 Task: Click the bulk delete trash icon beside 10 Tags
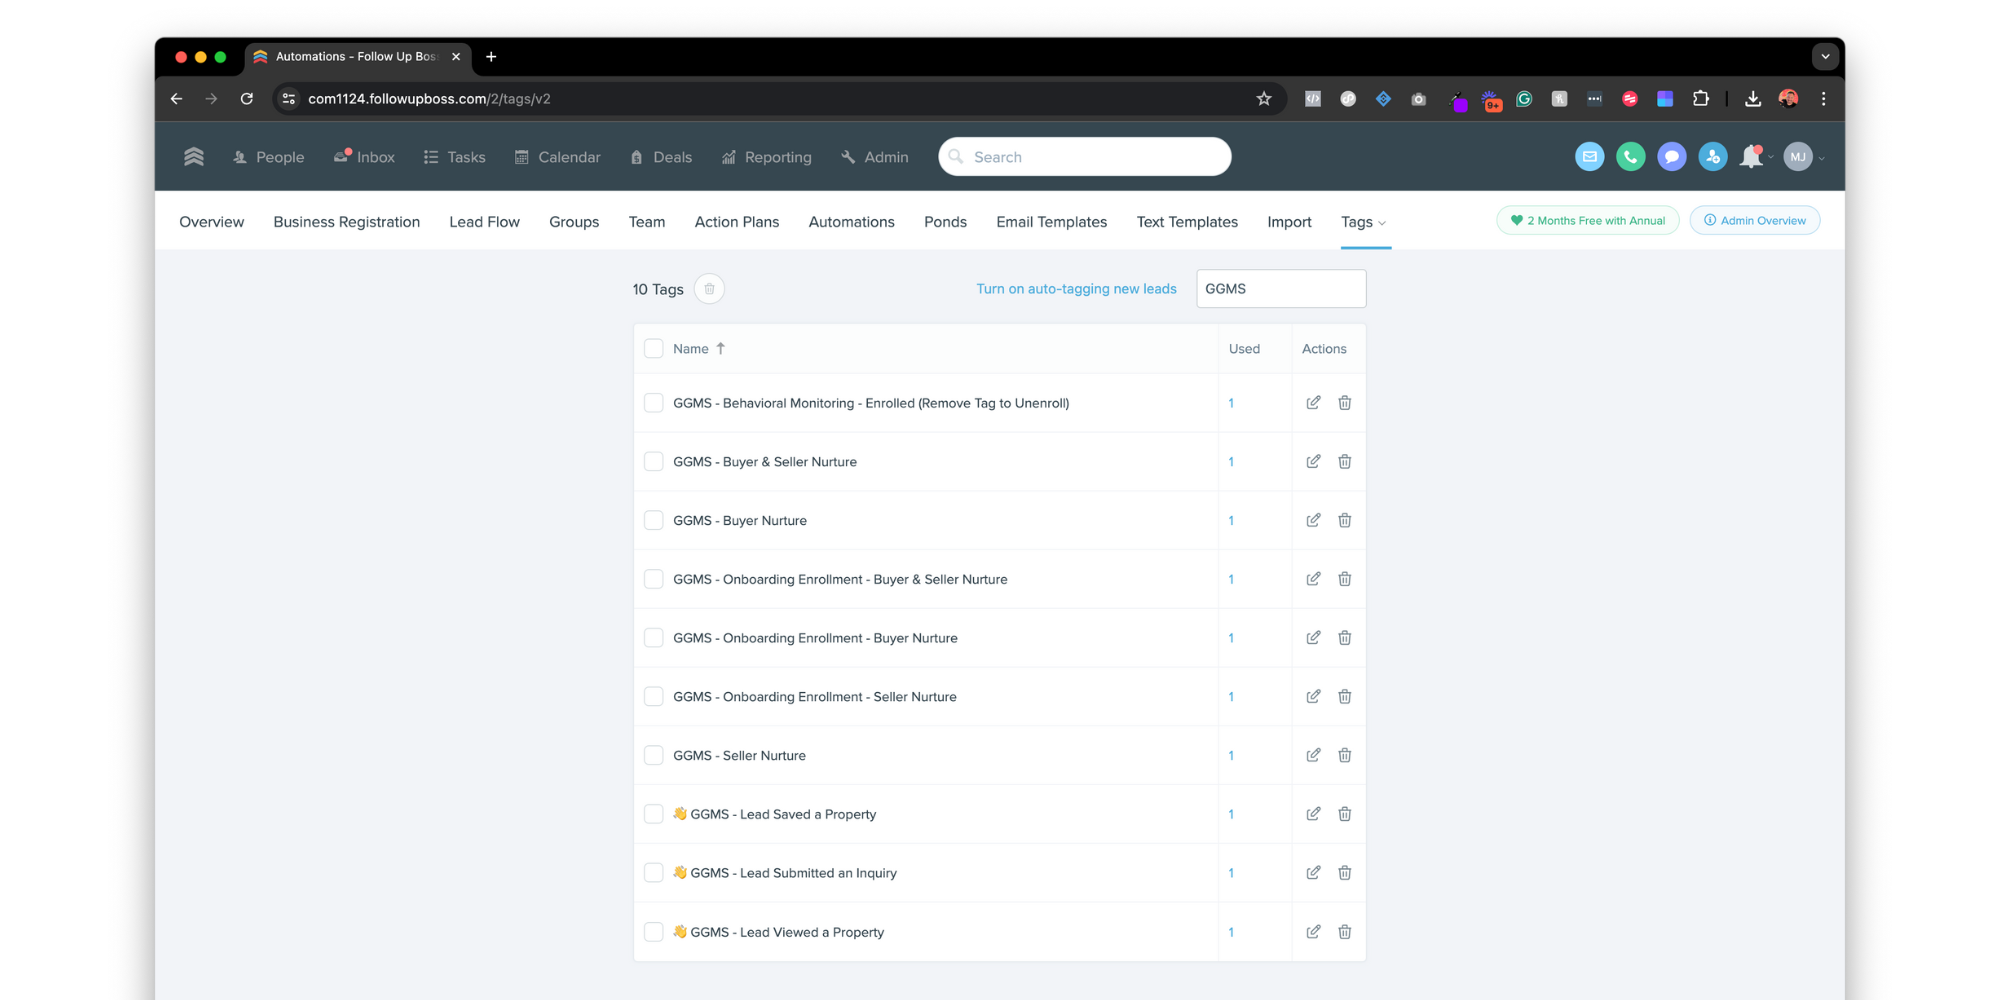point(709,289)
